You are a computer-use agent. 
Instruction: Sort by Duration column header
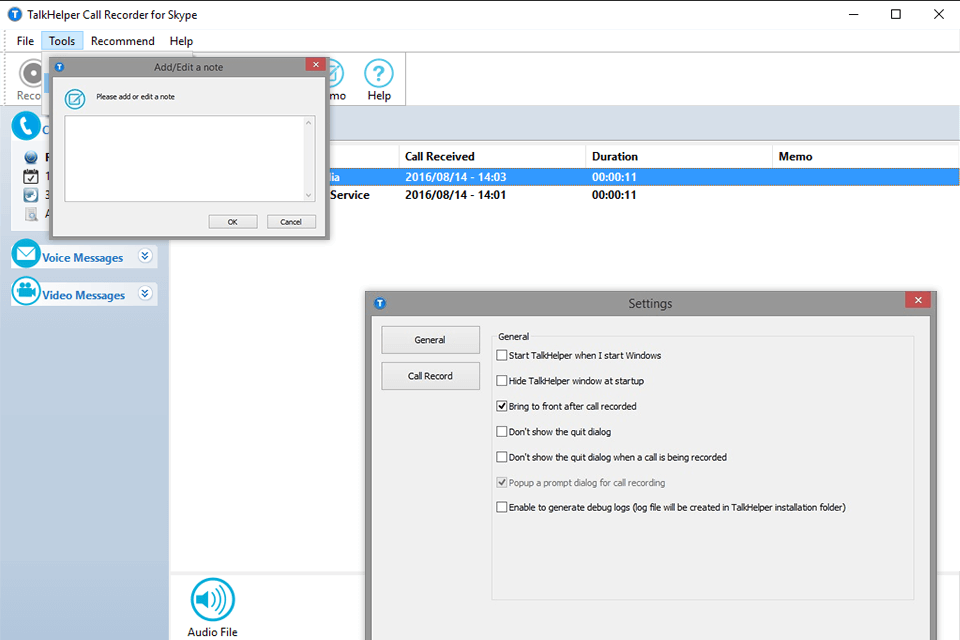pyautogui.click(x=678, y=157)
